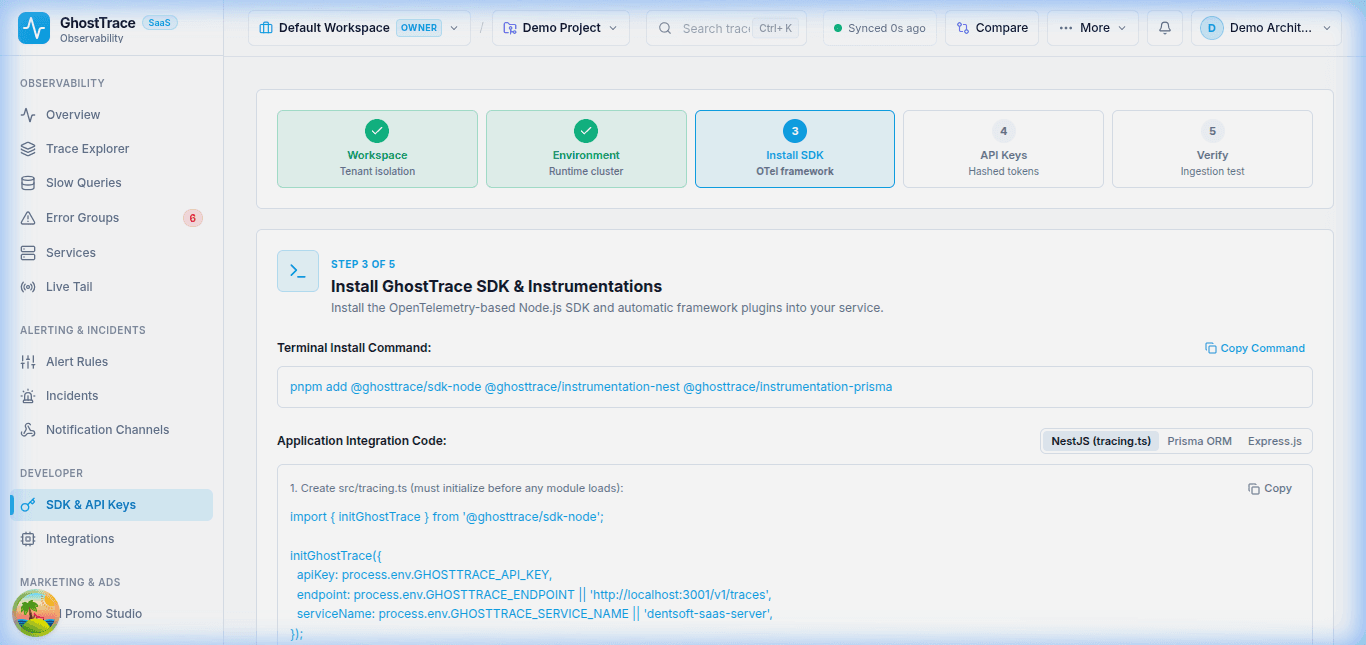Open the Demo Architect user menu
1366x645 pixels.
click(x=1266, y=28)
